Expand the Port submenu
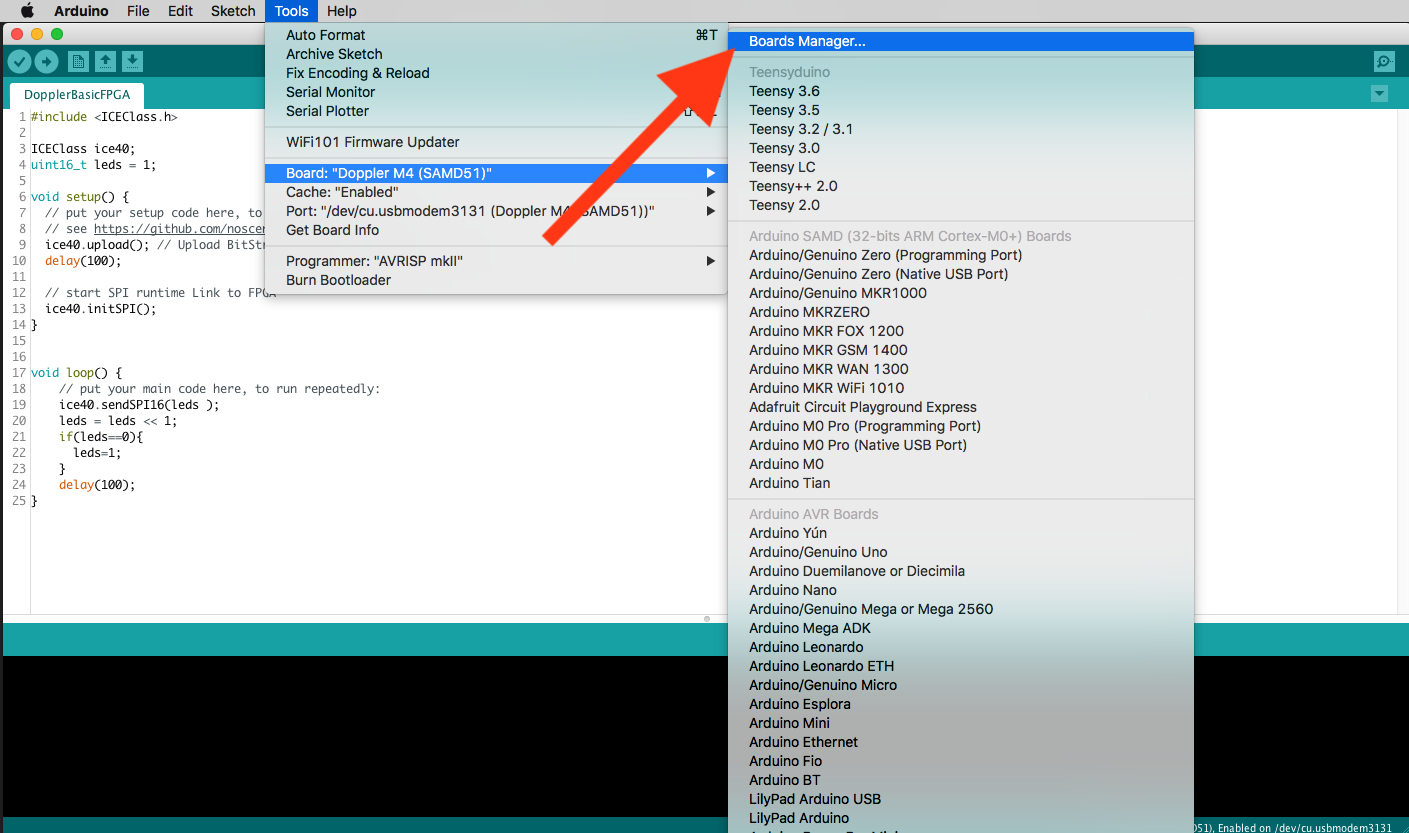This screenshot has width=1409, height=833. point(496,211)
